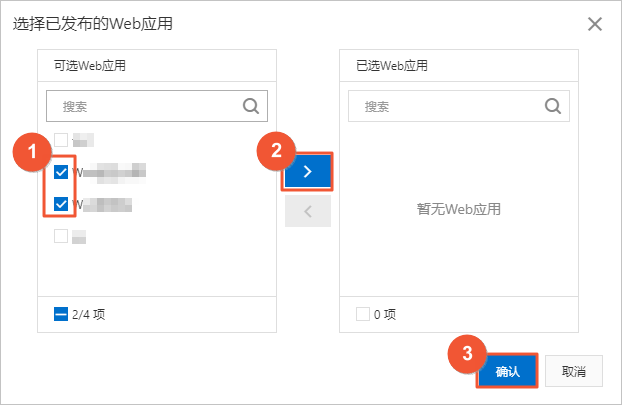Close the Web application selection dialog
Image resolution: width=622 pixels, height=405 pixels.
(595, 24)
